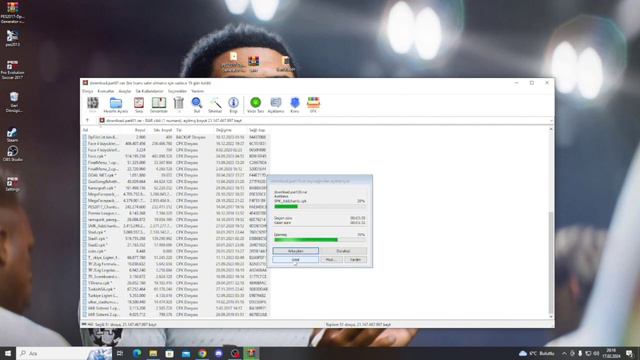The height and width of the screenshot is (360, 640).
Task: Click the İptal (Cancel) button
Action: (296, 260)
